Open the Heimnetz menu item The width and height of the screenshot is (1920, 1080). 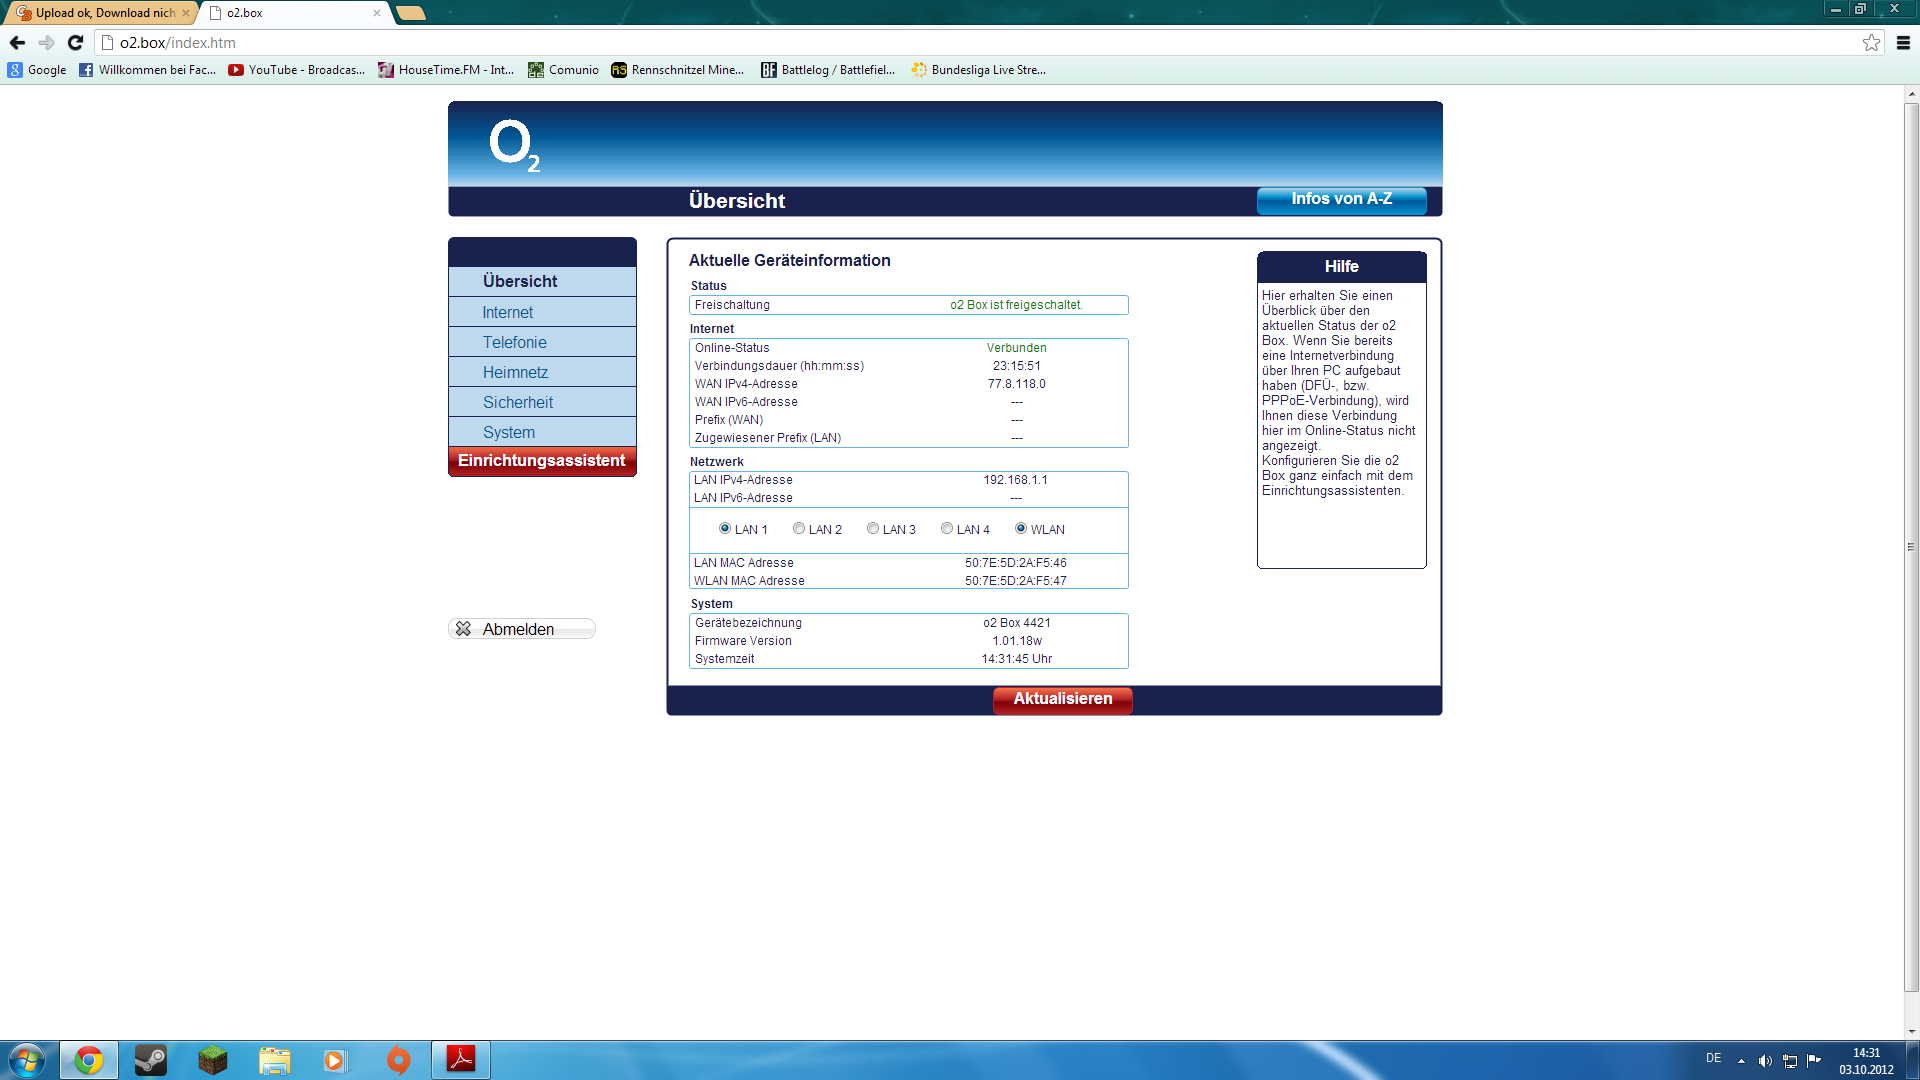coord(515,372)
